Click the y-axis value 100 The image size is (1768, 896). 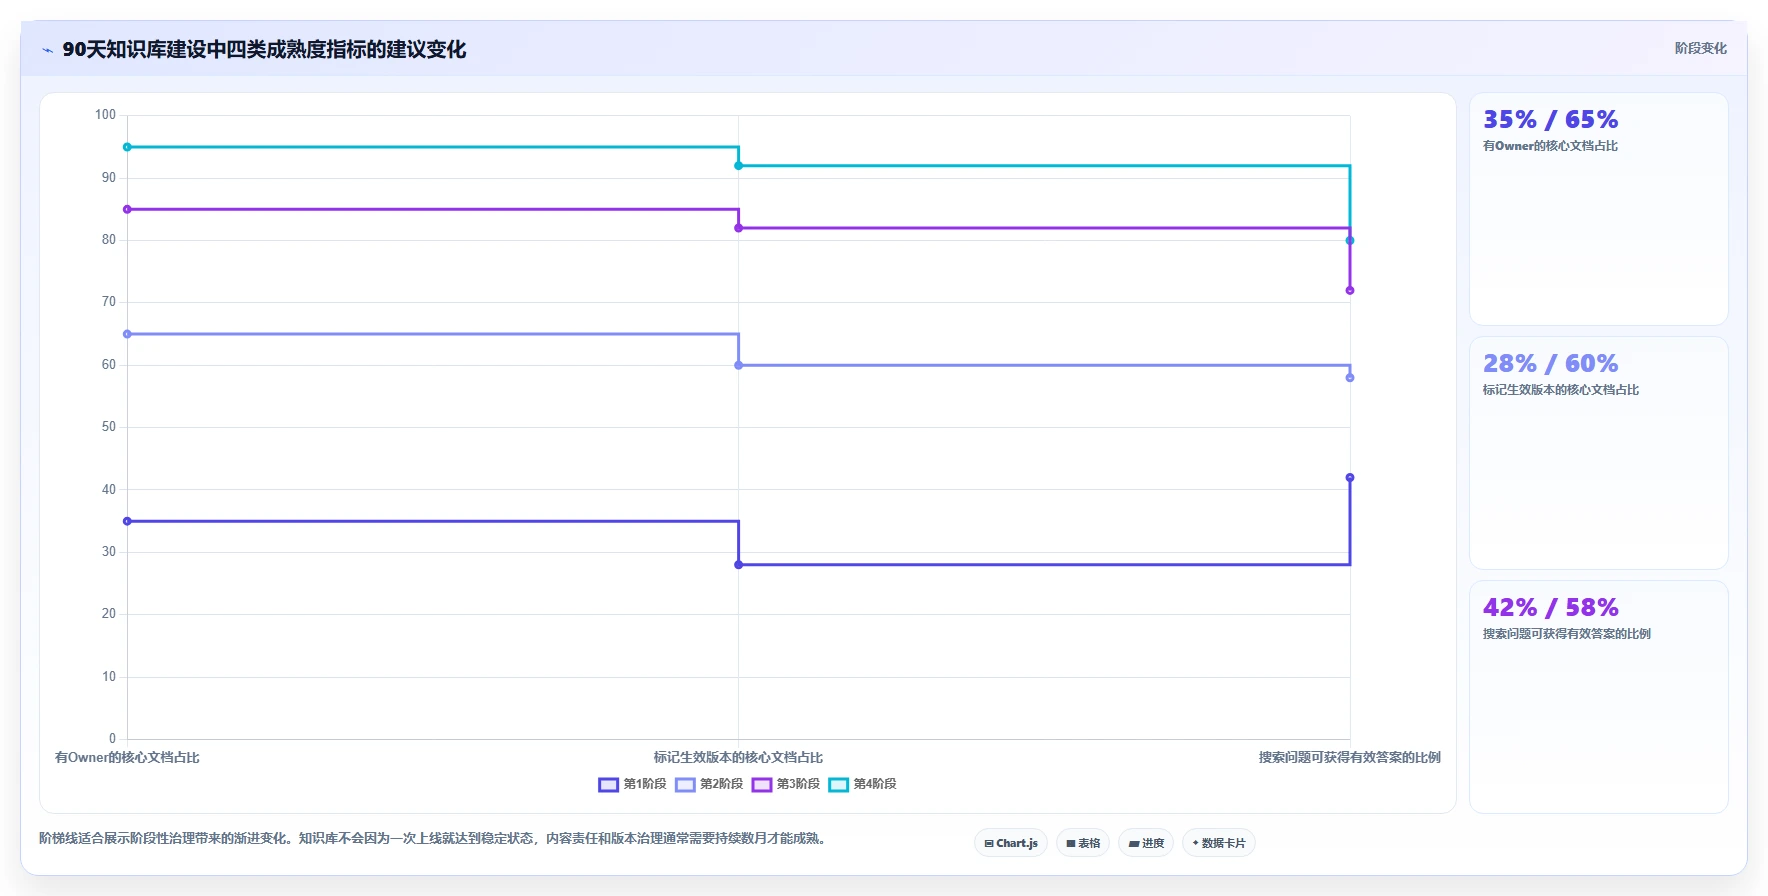[105, 115]
